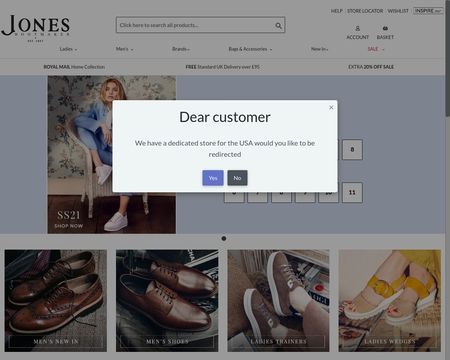Select size 8 in top row

(352, 149)
